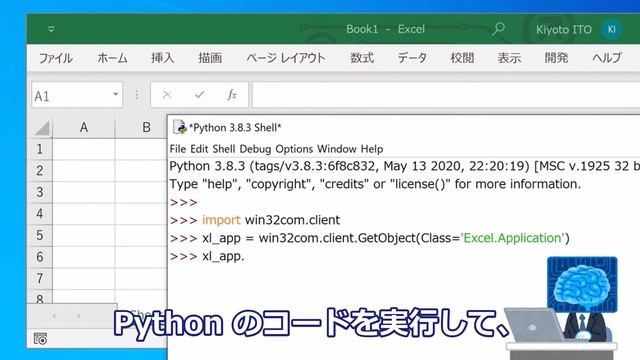Switch to the 挿入 ribbon tab

click(x=162, y=58)
